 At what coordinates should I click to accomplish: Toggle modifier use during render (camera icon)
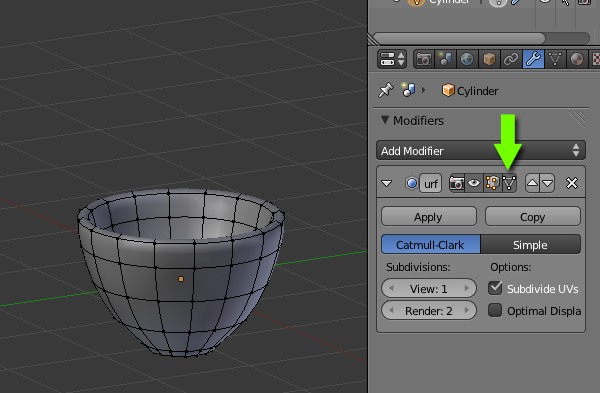[x=457, y=183]
